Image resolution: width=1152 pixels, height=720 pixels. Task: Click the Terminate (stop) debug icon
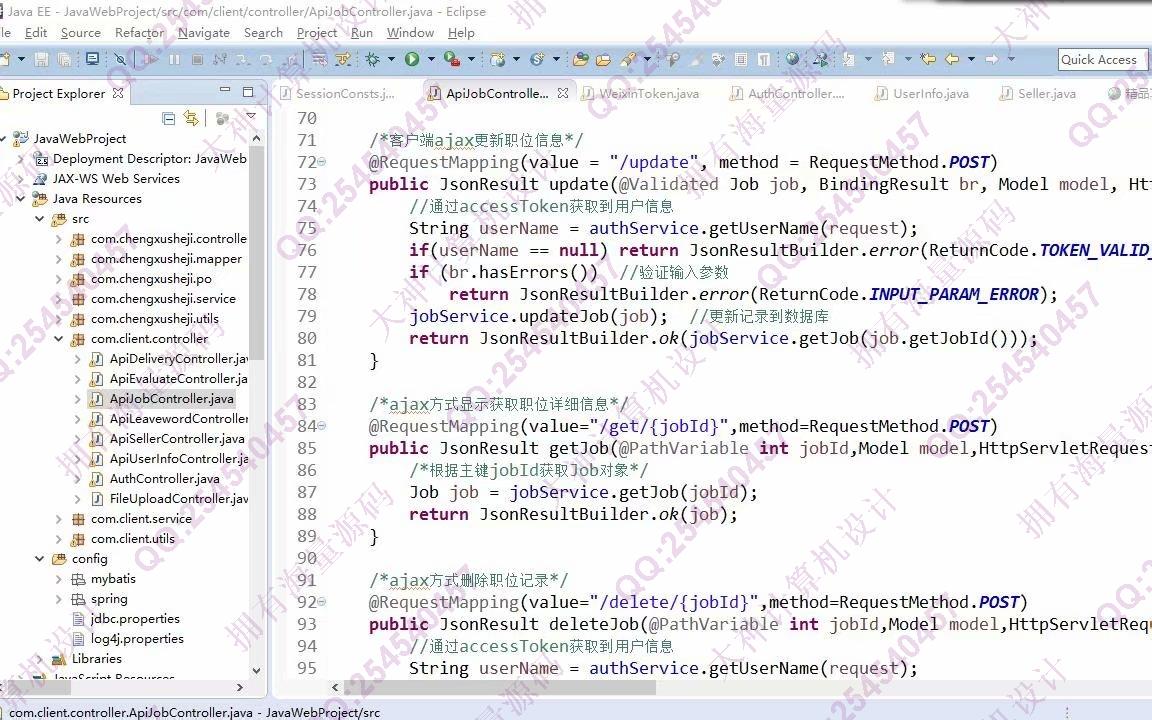pos(197,59)
